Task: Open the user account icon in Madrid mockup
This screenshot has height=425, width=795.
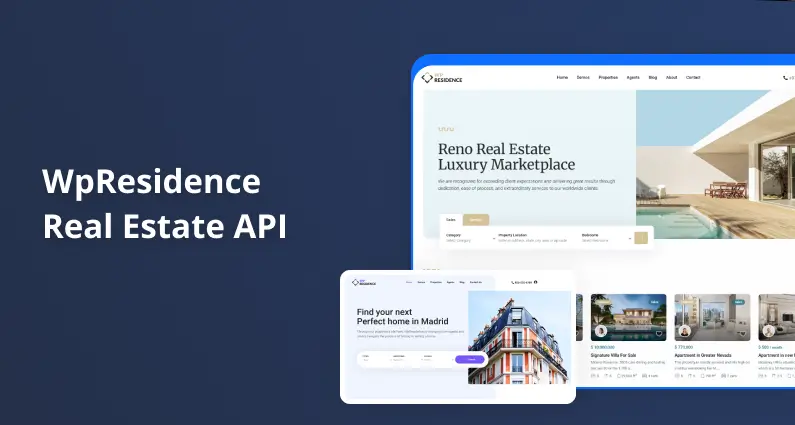Action: pyautogui.click(x=535, y=282)
